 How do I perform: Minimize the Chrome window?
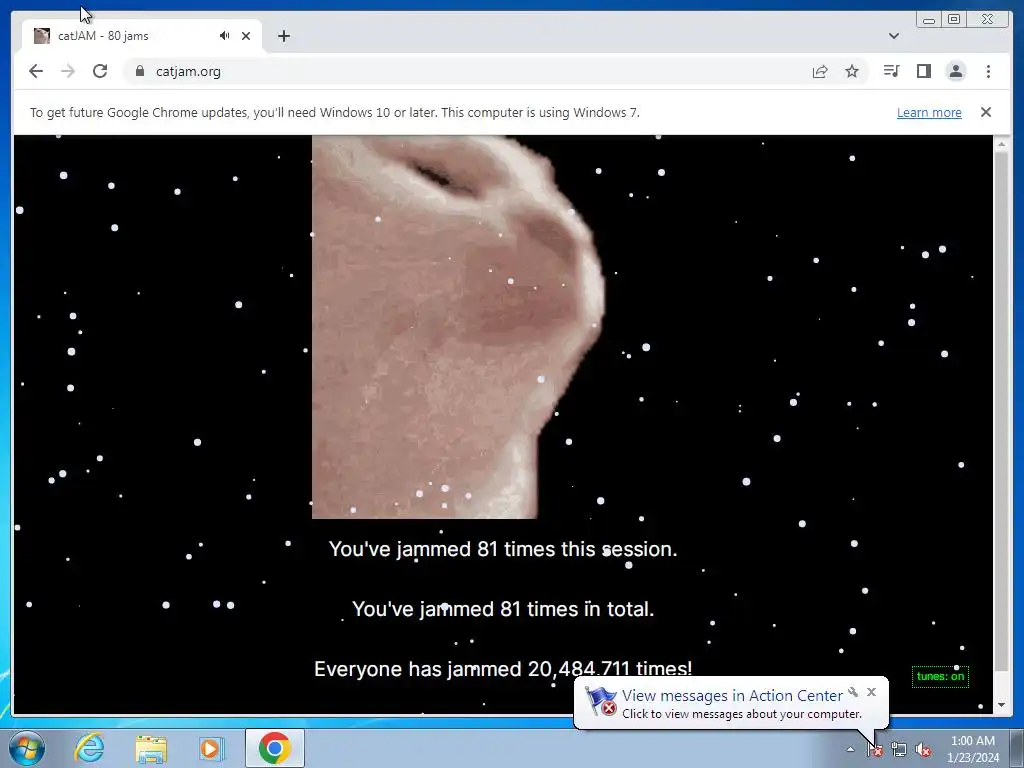point(929,20)
